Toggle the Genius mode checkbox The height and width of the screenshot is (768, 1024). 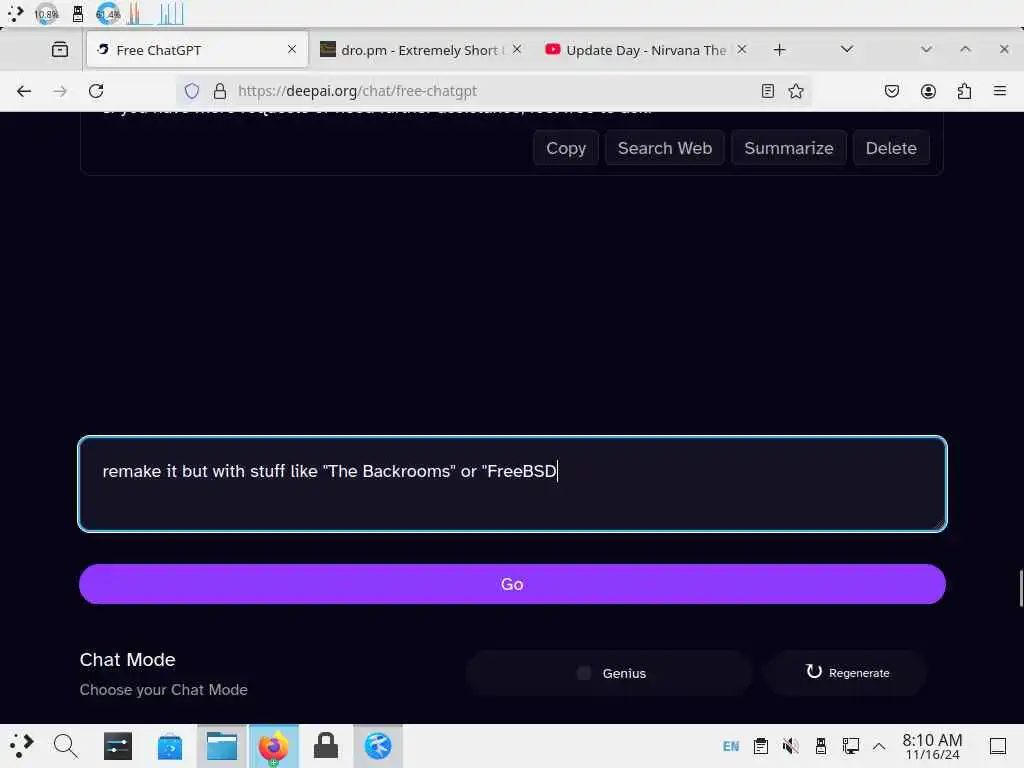[584, 673]
